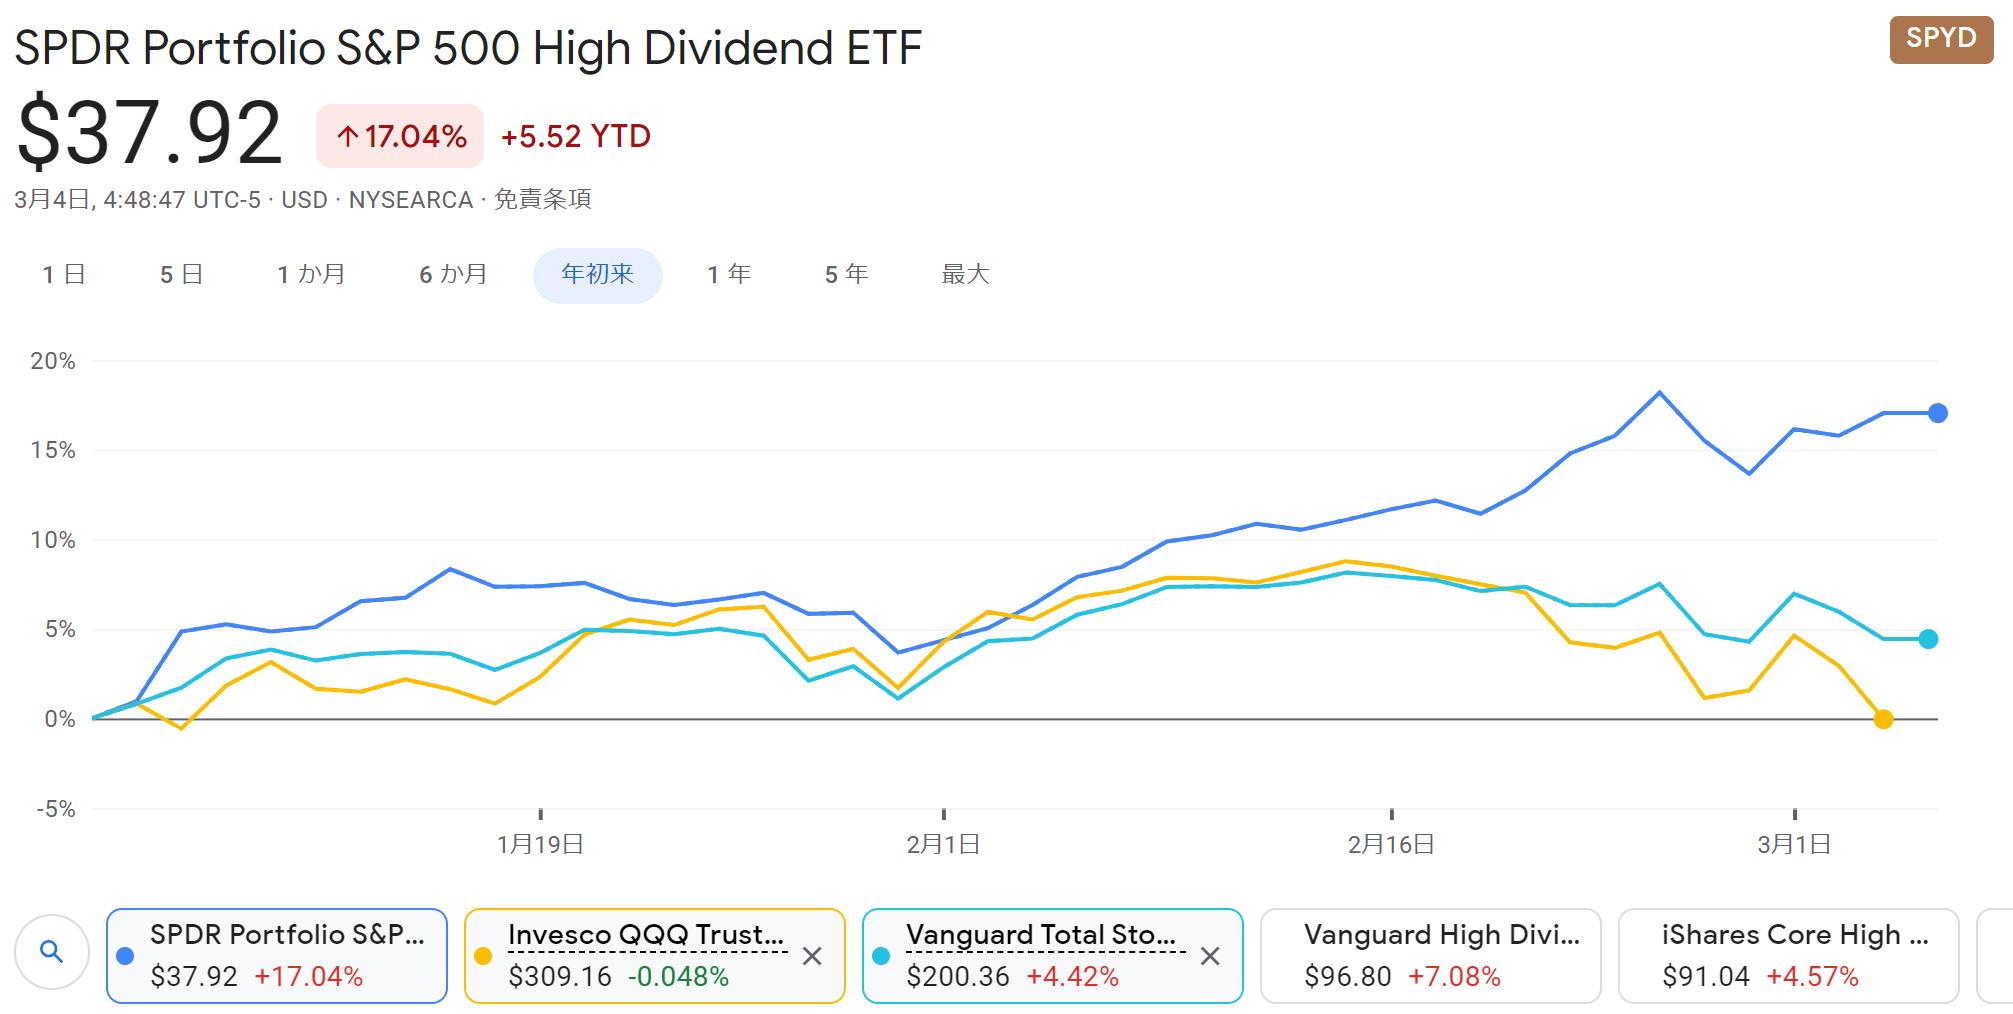Remove Vanguard Total Stock from comparison

pos(1210,957)
